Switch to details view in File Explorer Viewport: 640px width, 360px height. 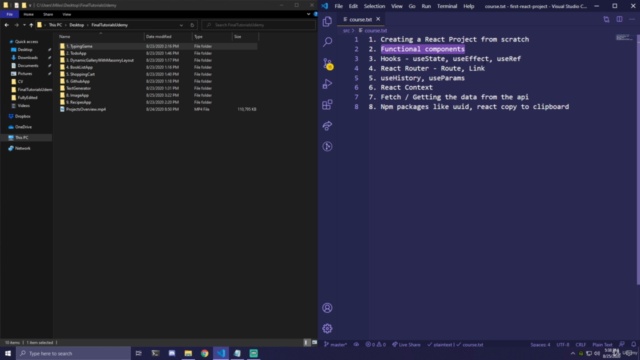click(x=307, y=342)
